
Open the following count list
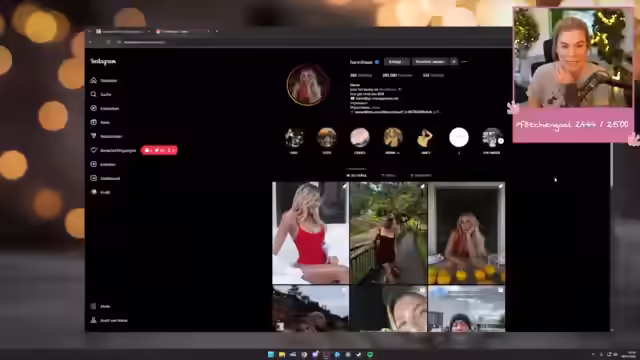[433, 76]
